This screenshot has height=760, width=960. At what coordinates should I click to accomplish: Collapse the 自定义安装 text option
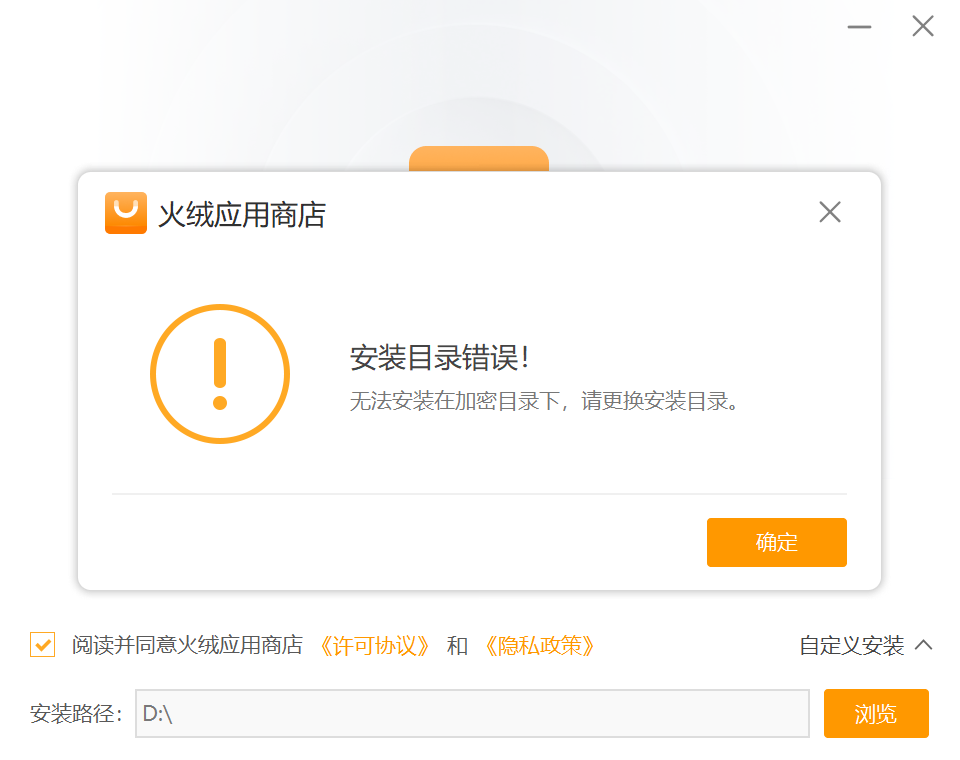pyautogui.click(x=851, y=646)
